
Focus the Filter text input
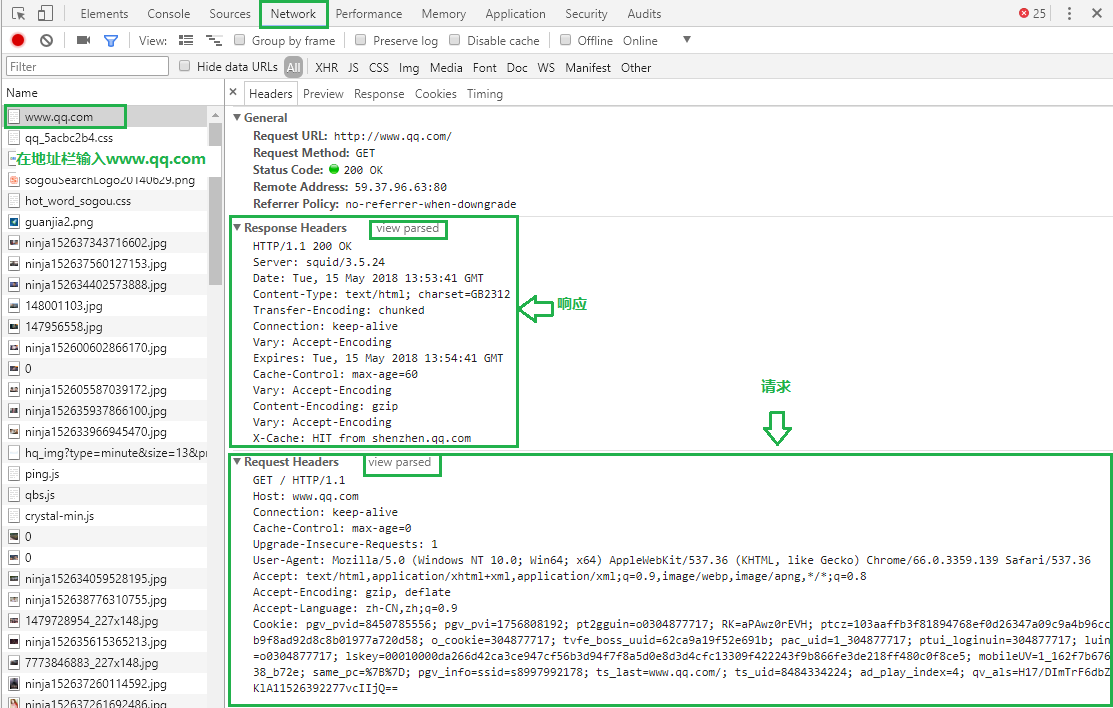pos(87,66)
